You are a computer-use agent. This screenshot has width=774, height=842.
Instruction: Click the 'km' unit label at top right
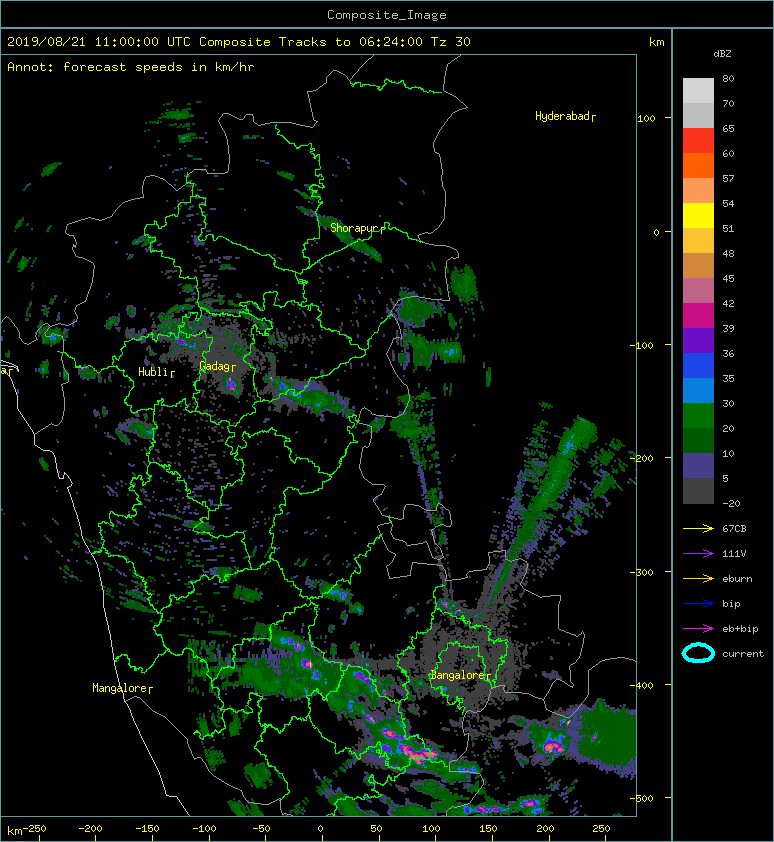point(656,42)
